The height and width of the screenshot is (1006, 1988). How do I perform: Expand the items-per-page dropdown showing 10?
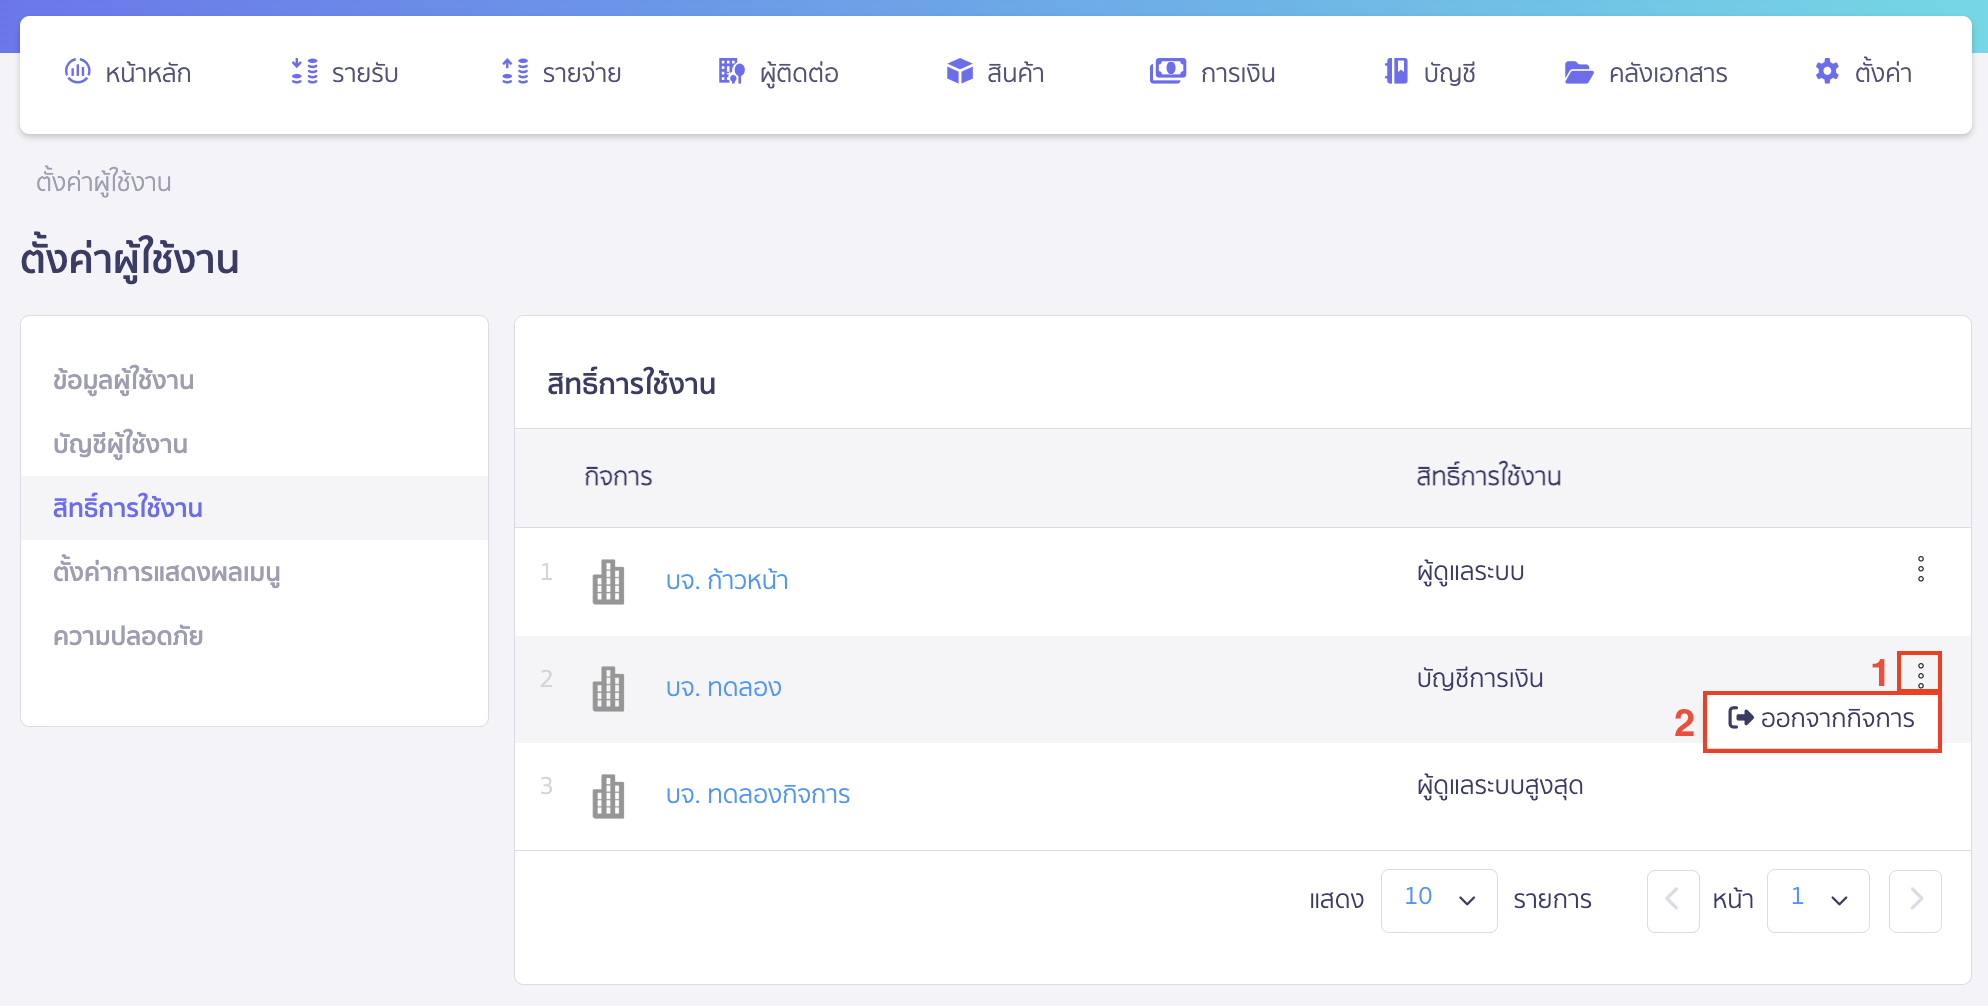coord(1439,899)
